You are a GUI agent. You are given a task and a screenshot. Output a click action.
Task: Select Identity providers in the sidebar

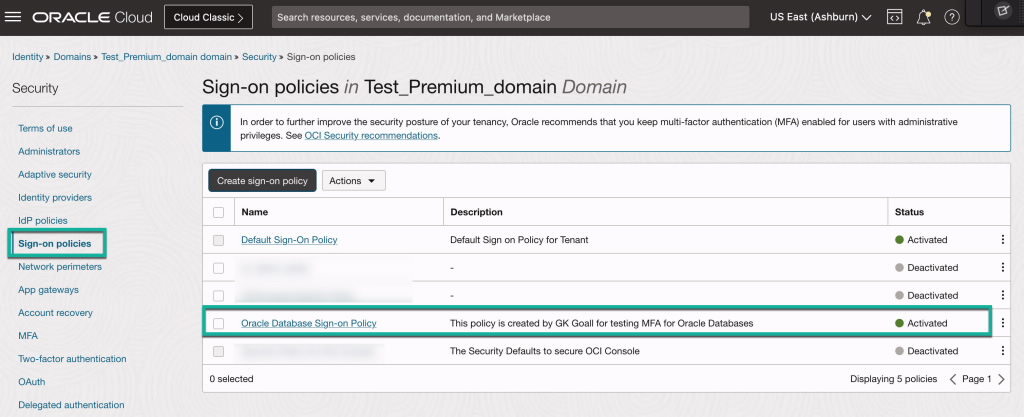tap(55, 198)
